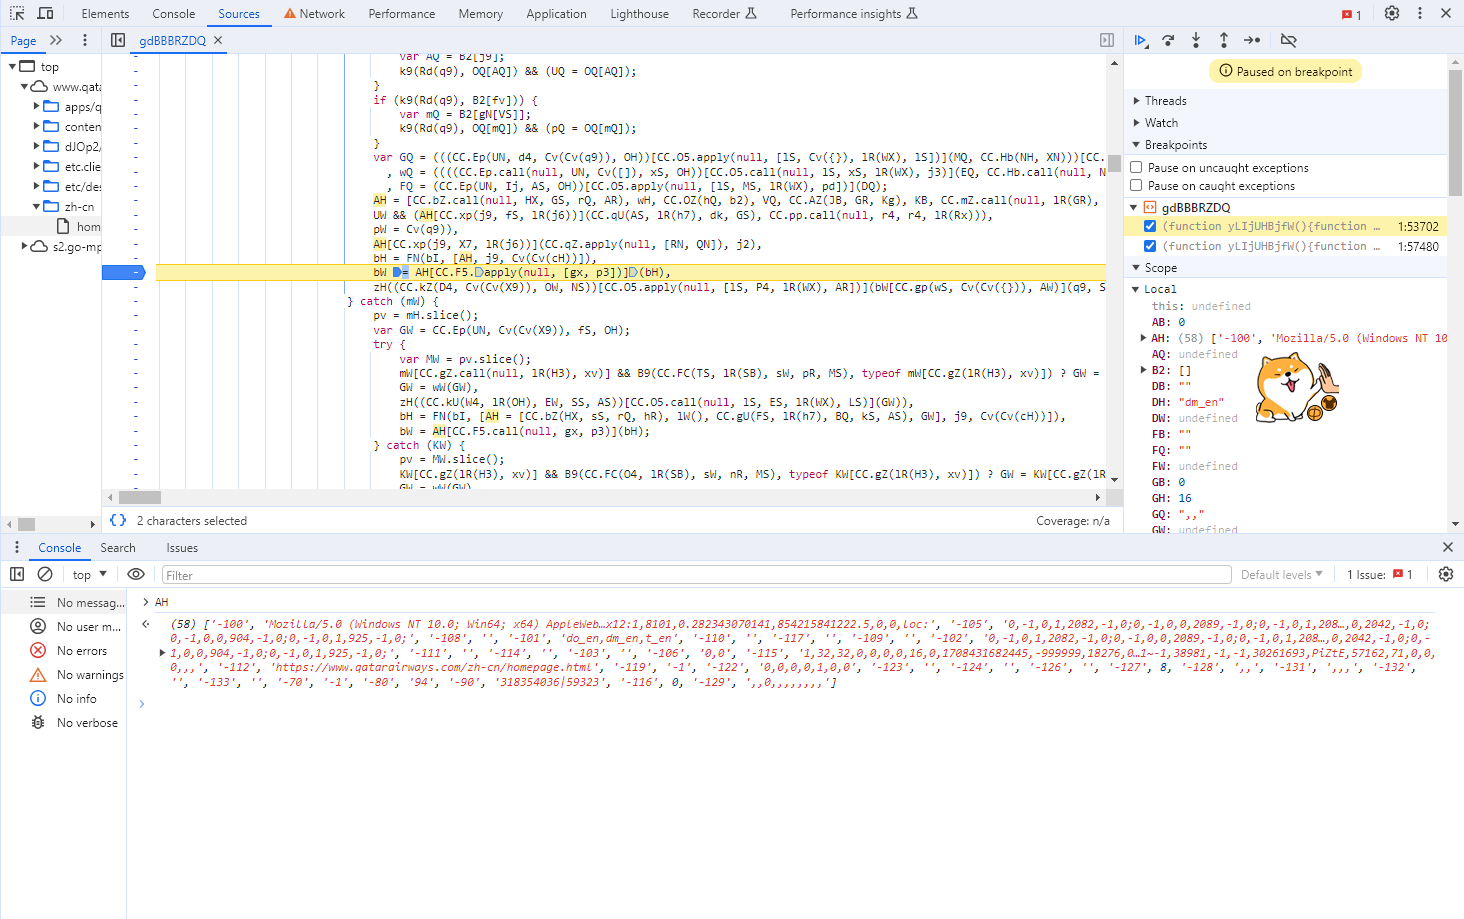This screenshot has height=919, width=1464.
Task: Open the Search tab in drawer
Action: (118, 548)
